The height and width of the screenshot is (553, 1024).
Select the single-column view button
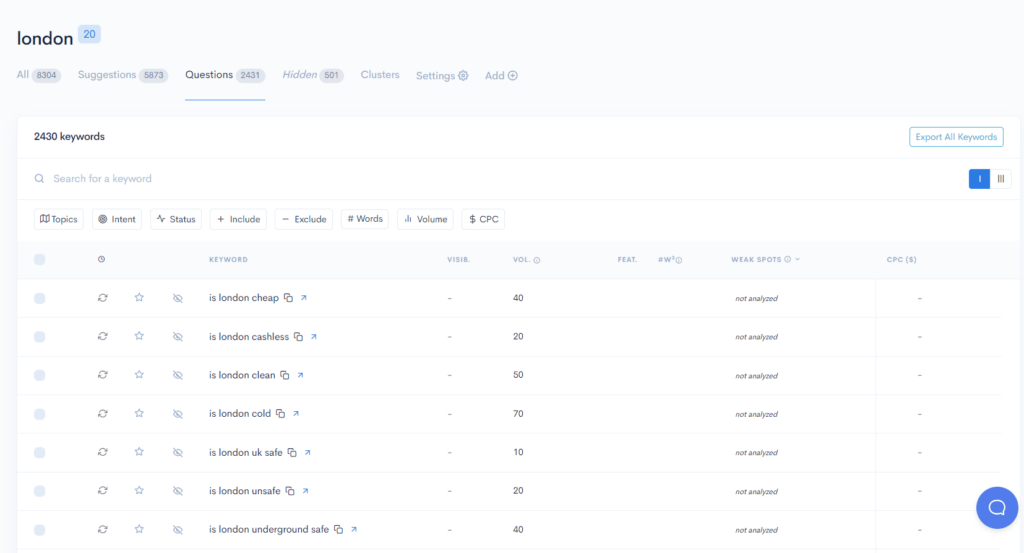click(979, 179)
